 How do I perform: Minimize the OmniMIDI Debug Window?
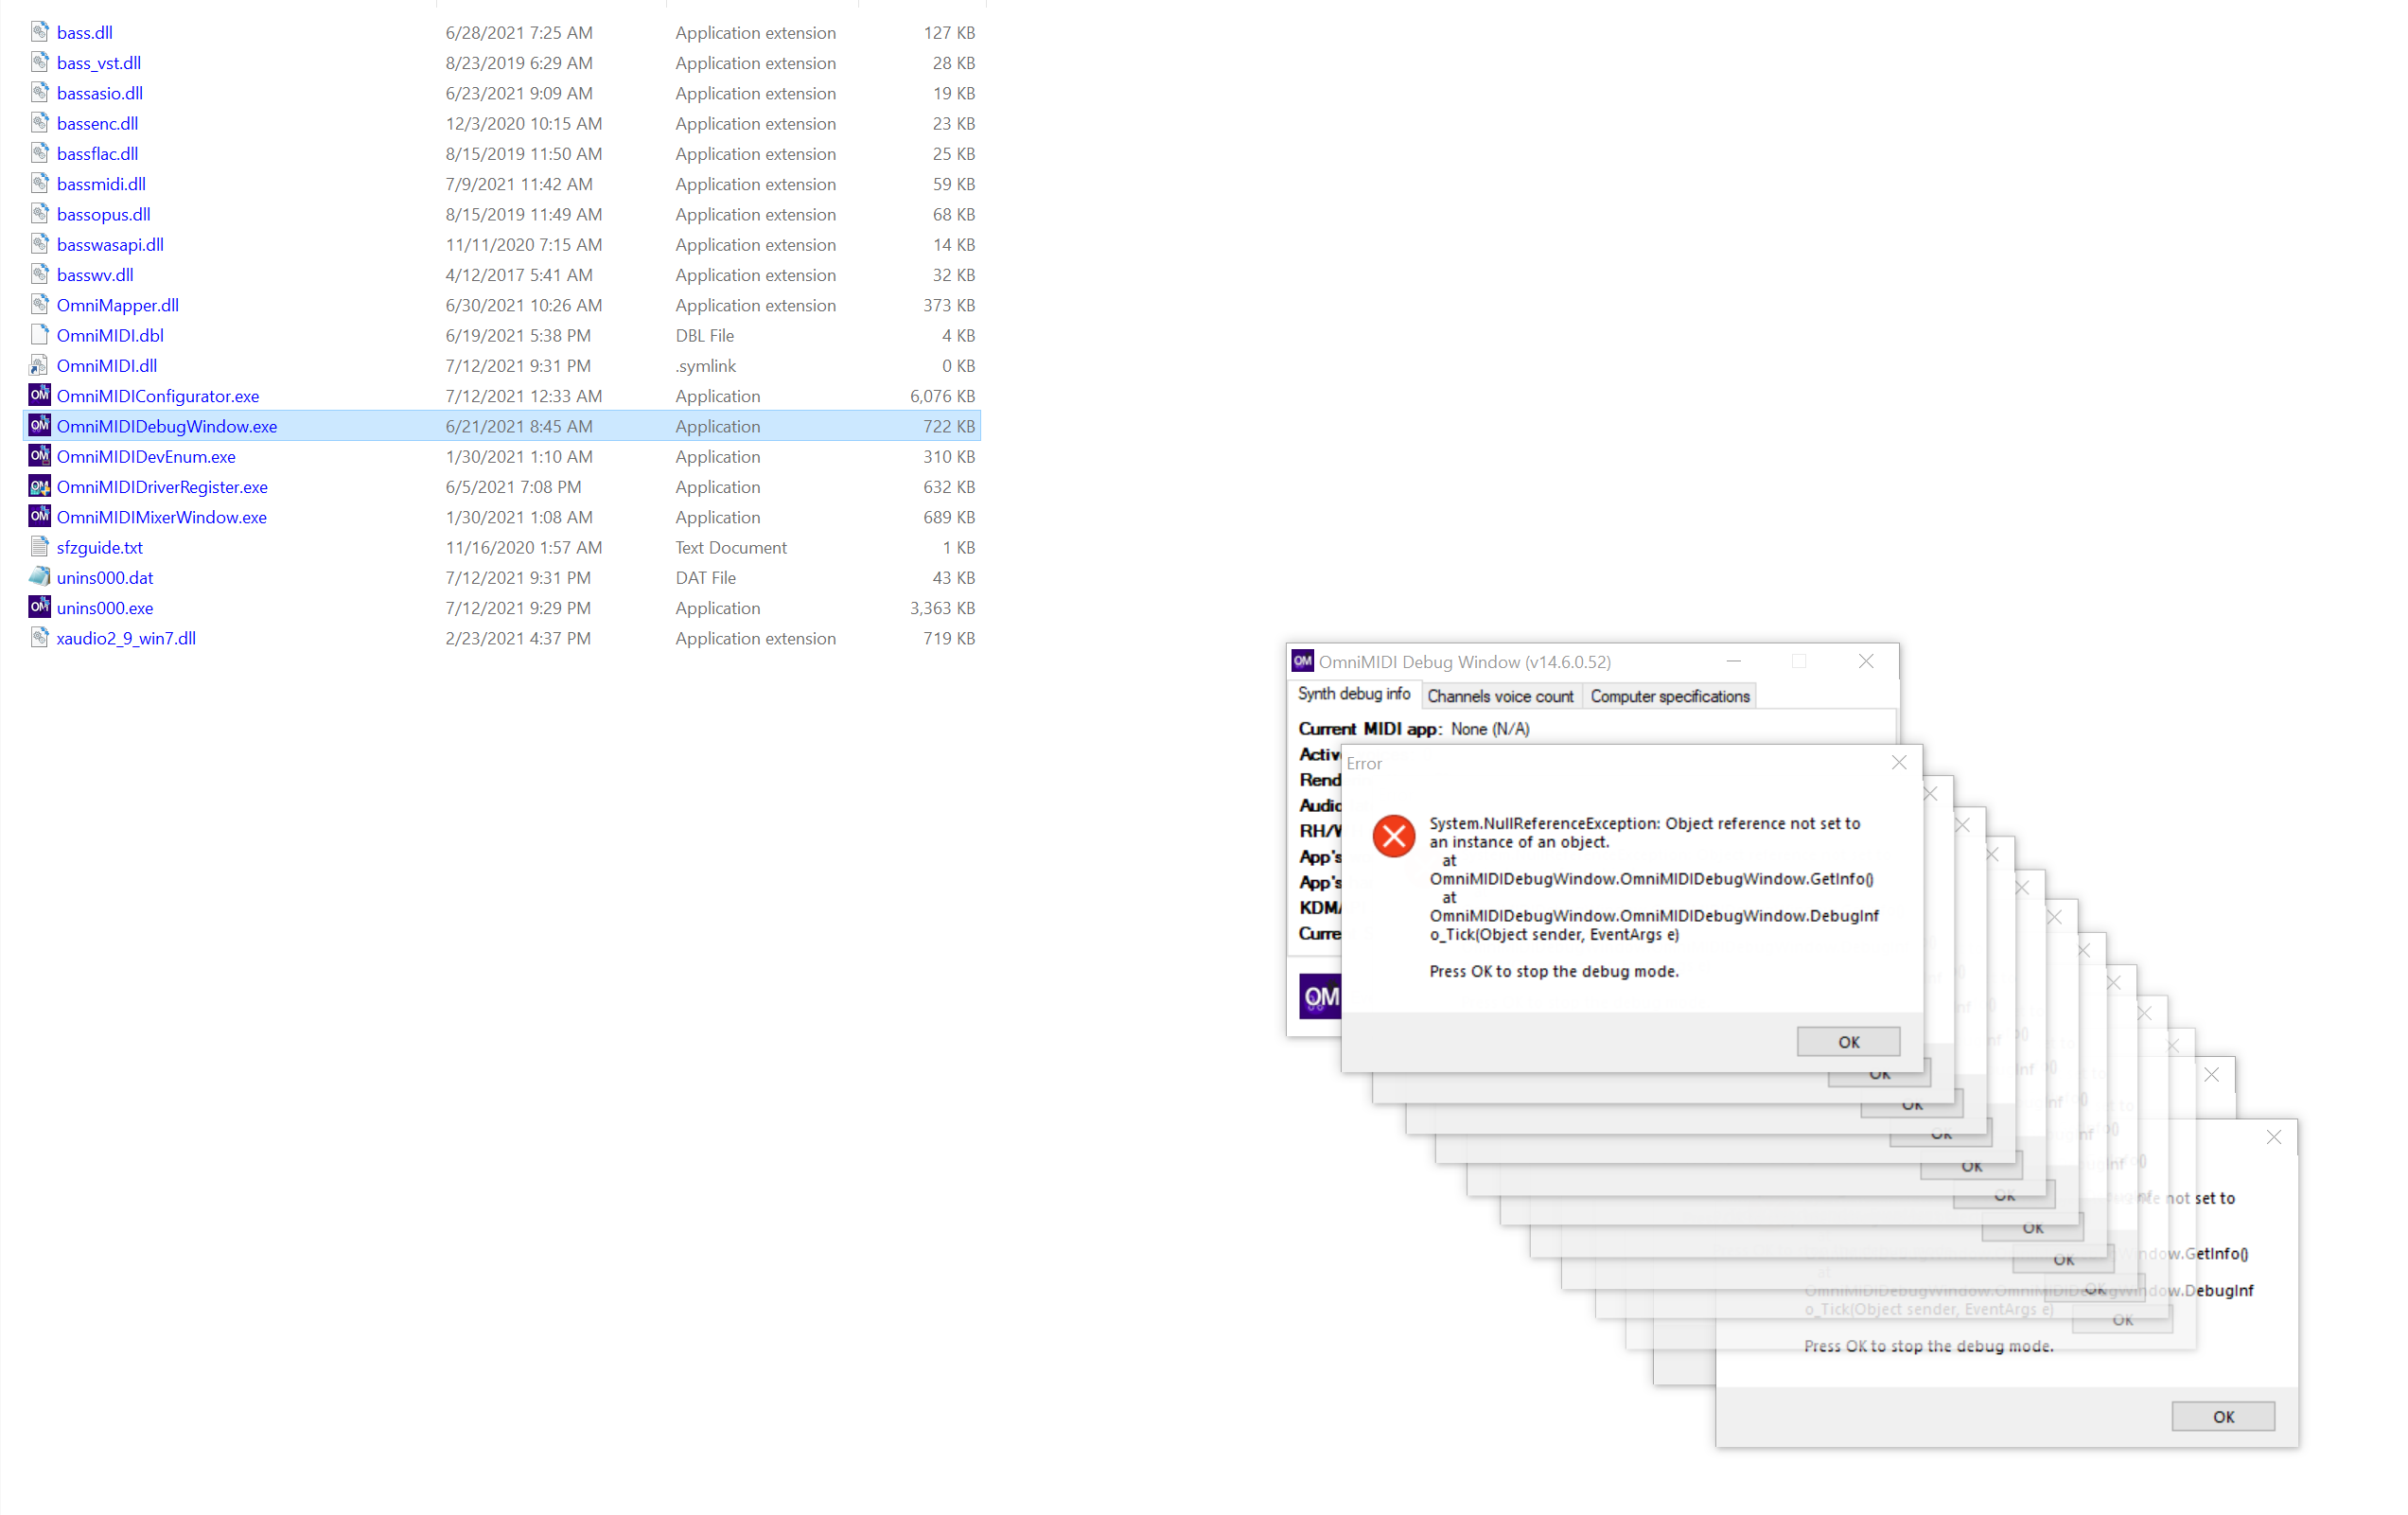[x=1733, y=661]
